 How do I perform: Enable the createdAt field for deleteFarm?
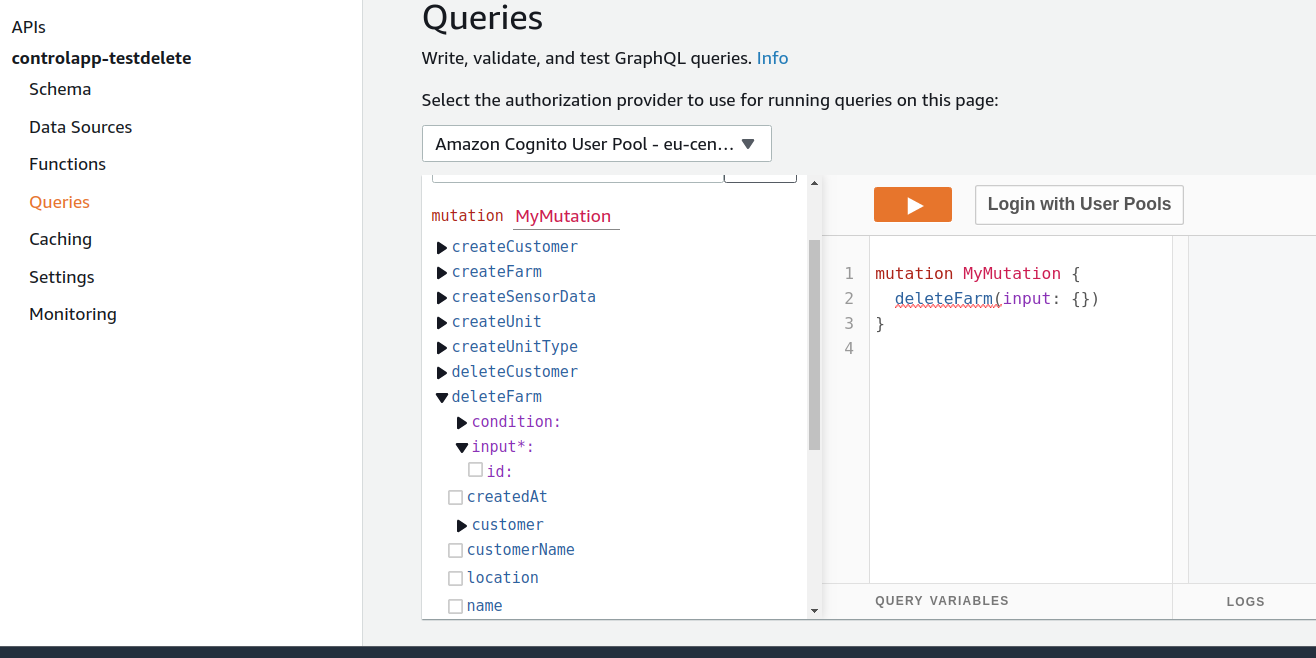coord(456,497)
